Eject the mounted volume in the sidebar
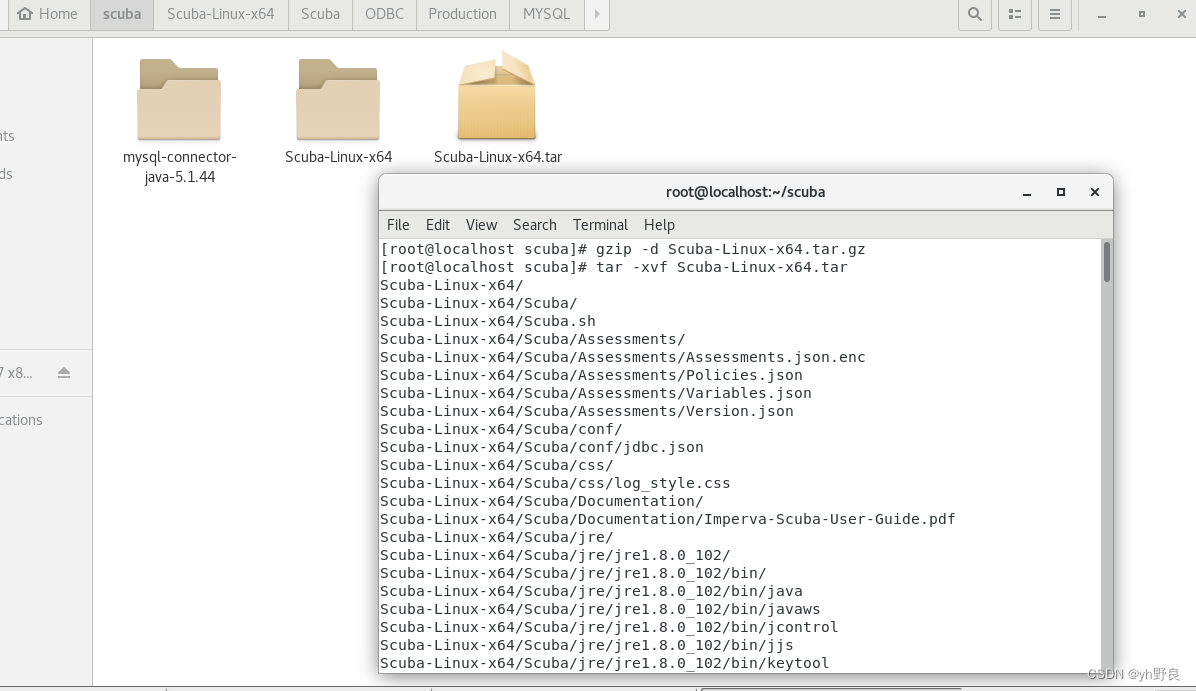 64,372
